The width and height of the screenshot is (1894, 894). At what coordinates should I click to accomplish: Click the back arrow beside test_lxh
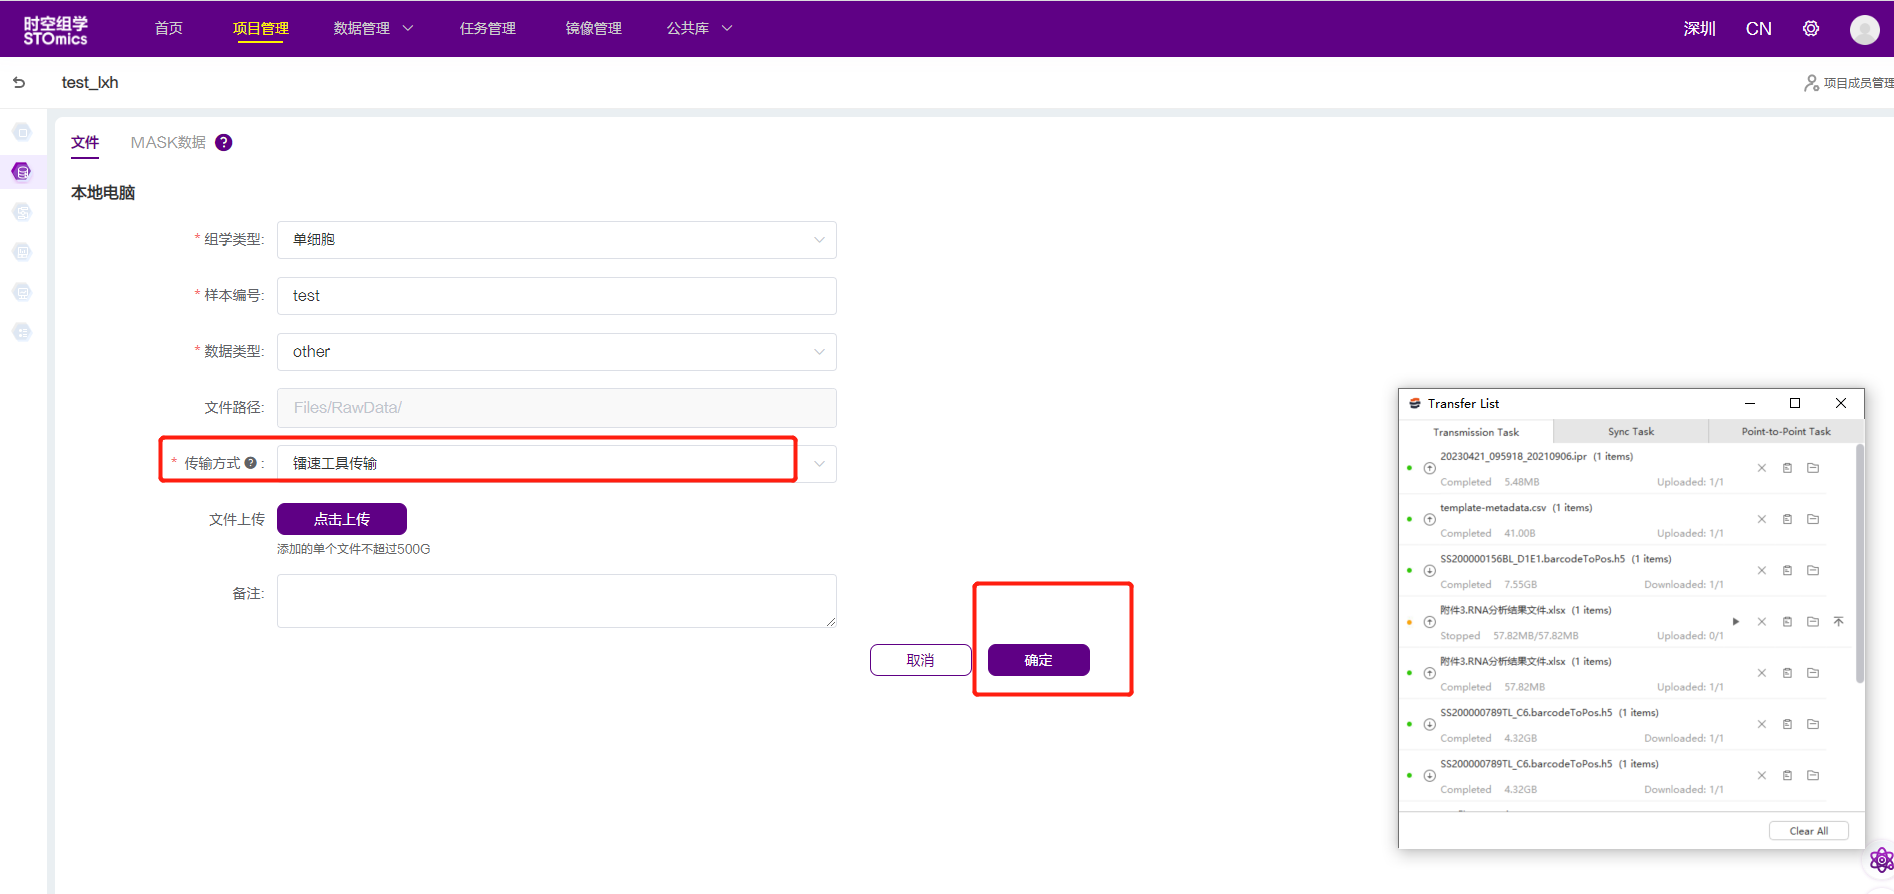[19, 83]
